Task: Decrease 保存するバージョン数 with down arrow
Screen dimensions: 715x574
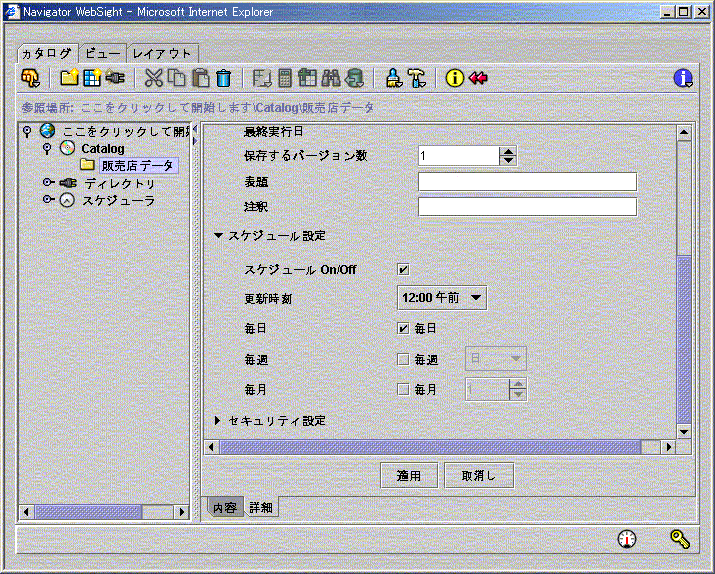Action: pyautogui.click(x=508, y=160)
